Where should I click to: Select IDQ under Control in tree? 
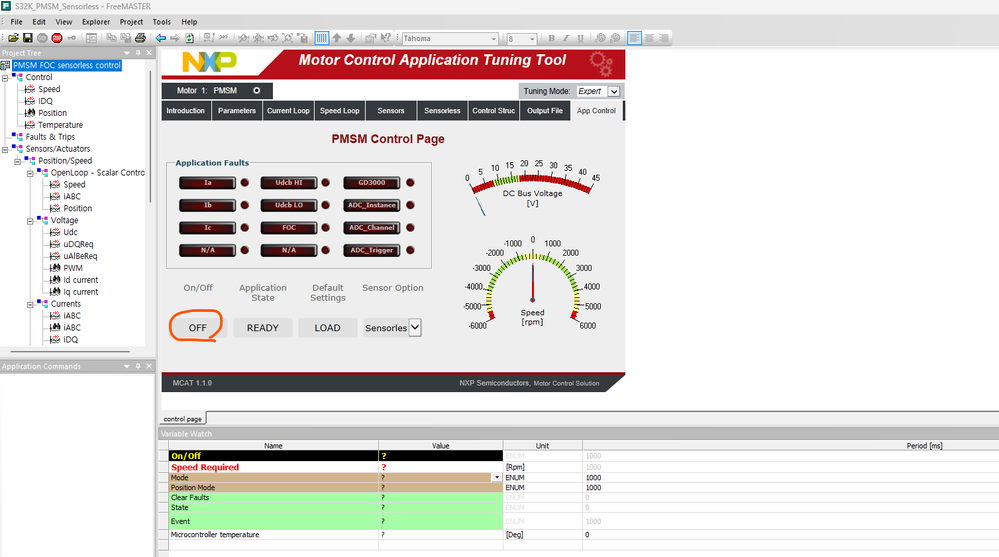pos(45,101)
